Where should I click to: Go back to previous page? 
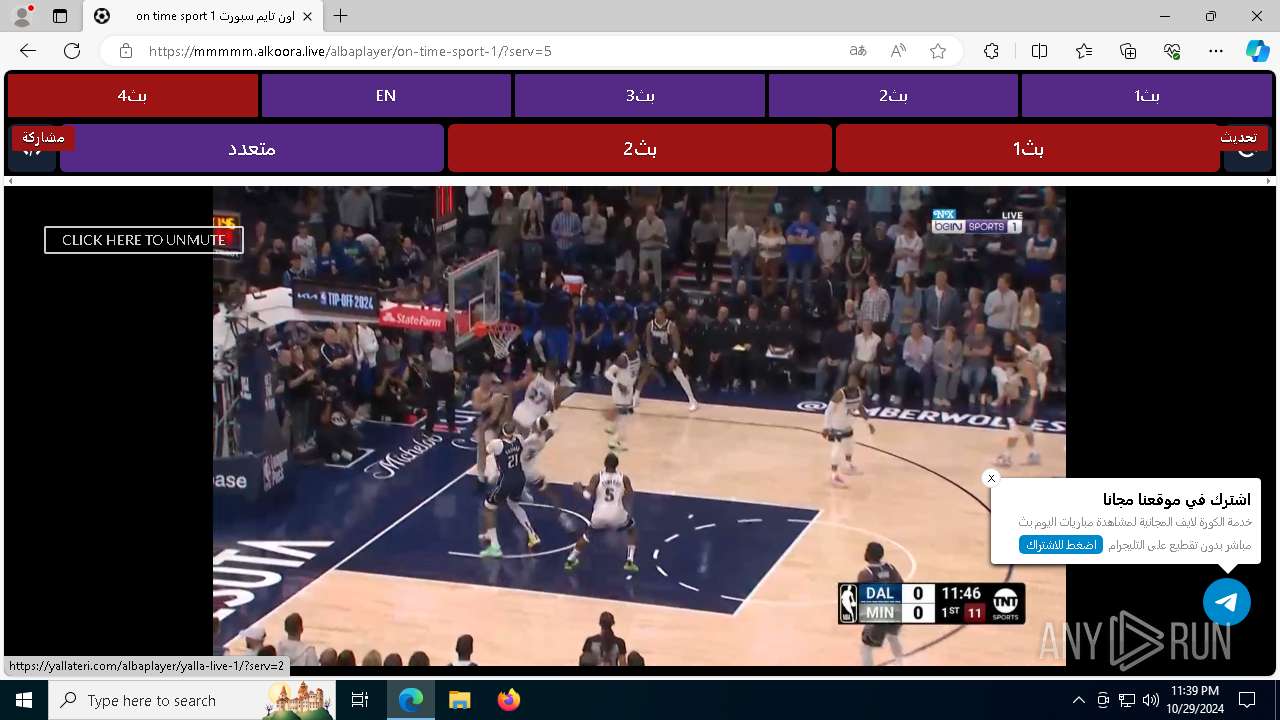point(28,51)
